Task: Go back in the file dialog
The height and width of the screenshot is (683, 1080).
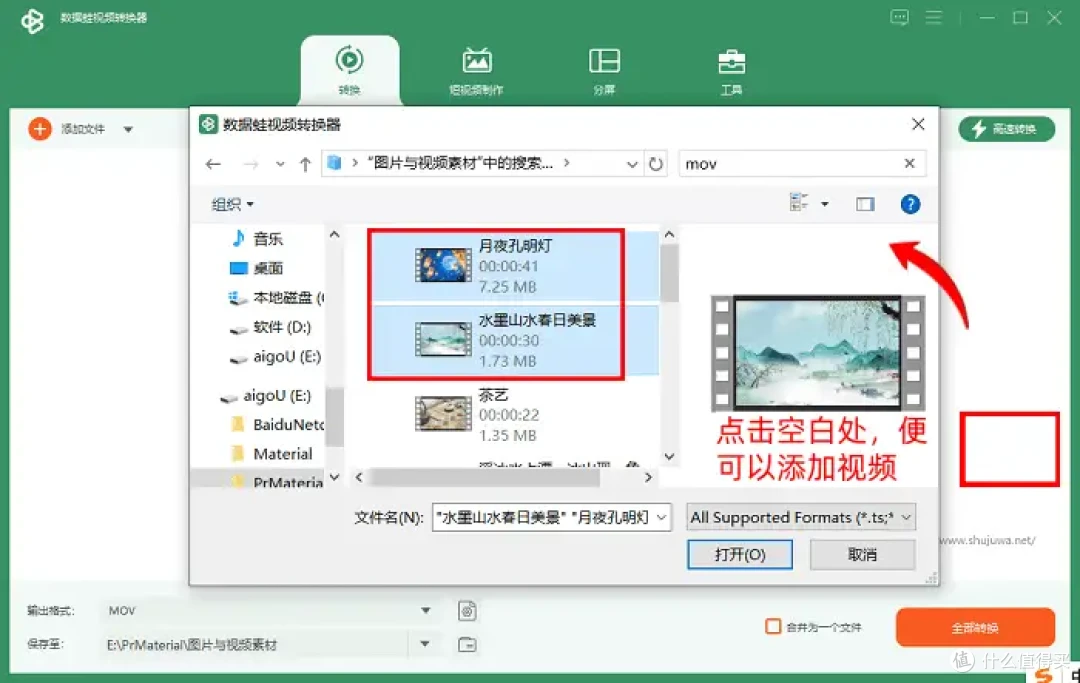Action: [214, 164]
